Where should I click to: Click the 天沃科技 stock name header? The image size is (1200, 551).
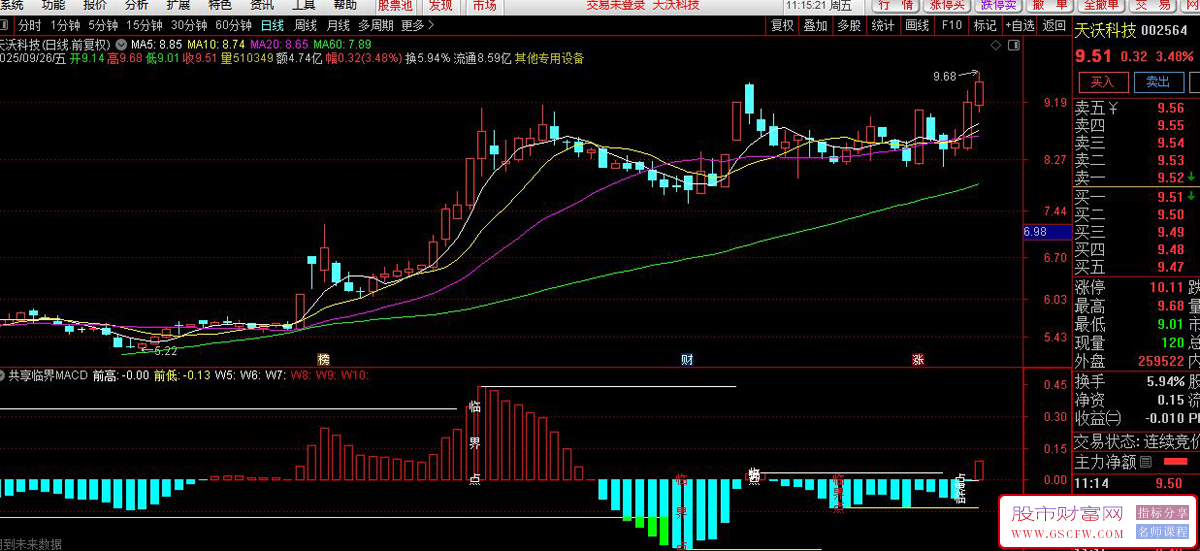tap(1105, 33)
